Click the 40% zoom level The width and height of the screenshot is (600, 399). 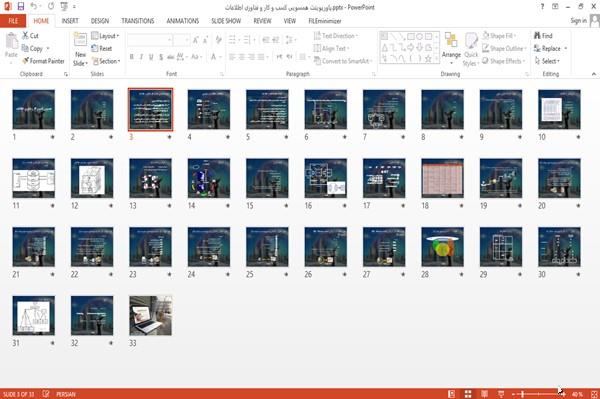(577, 394)
